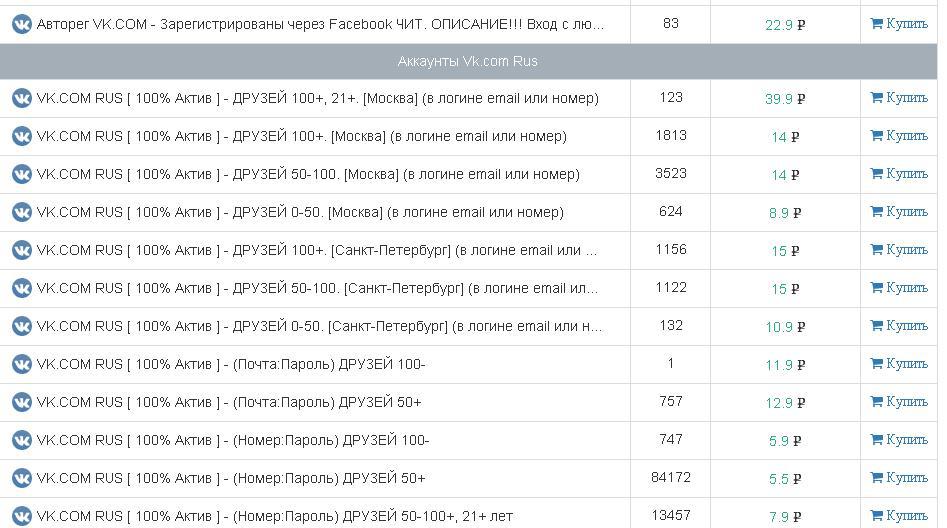Image resolution: width=947 pixels, height=528 pixels.
Task: Buy the 1813-stock ДРУЗЕЙ 100+ Москва accounts
Action: (x=899, y=136)
